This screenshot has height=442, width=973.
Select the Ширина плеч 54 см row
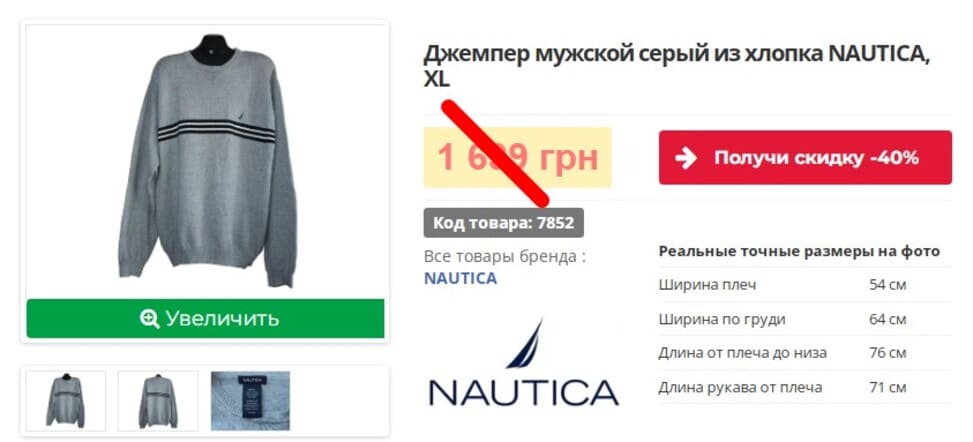pos(805,285)
